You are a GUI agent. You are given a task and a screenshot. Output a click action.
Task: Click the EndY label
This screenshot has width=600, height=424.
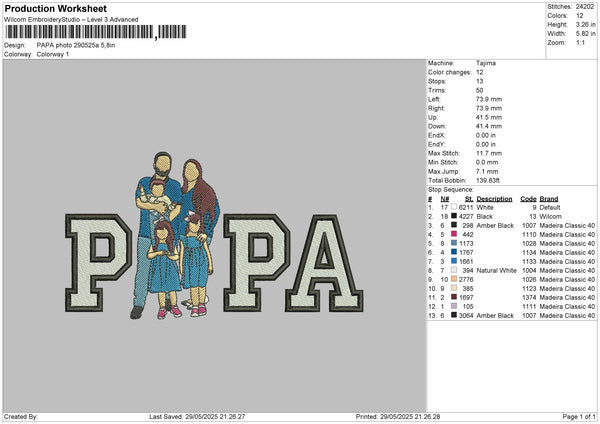point(437,144)
